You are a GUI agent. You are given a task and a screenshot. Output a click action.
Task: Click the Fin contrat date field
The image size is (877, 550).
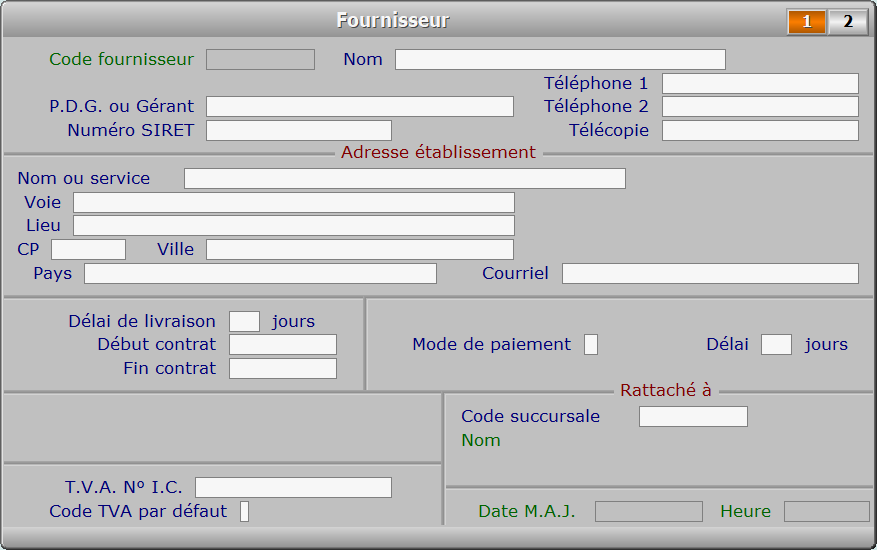pyautogui.click(x=283, y=369)
